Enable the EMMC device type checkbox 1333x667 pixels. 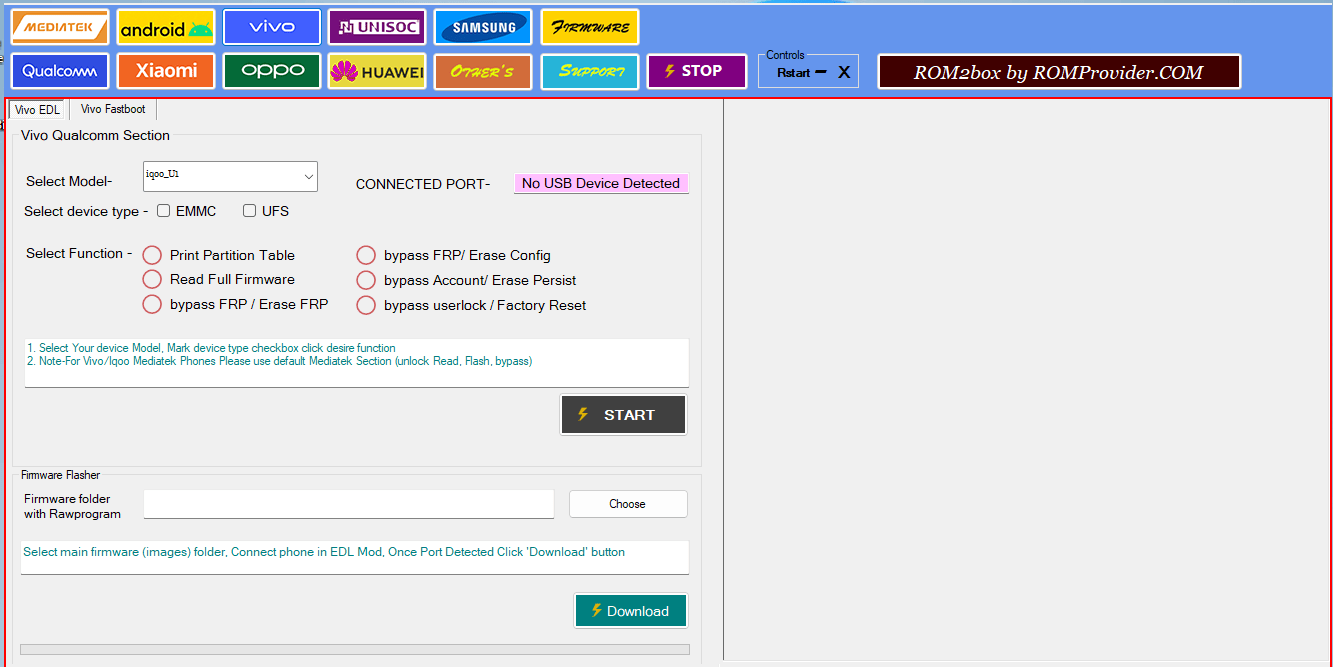click(x=164, y=211)
